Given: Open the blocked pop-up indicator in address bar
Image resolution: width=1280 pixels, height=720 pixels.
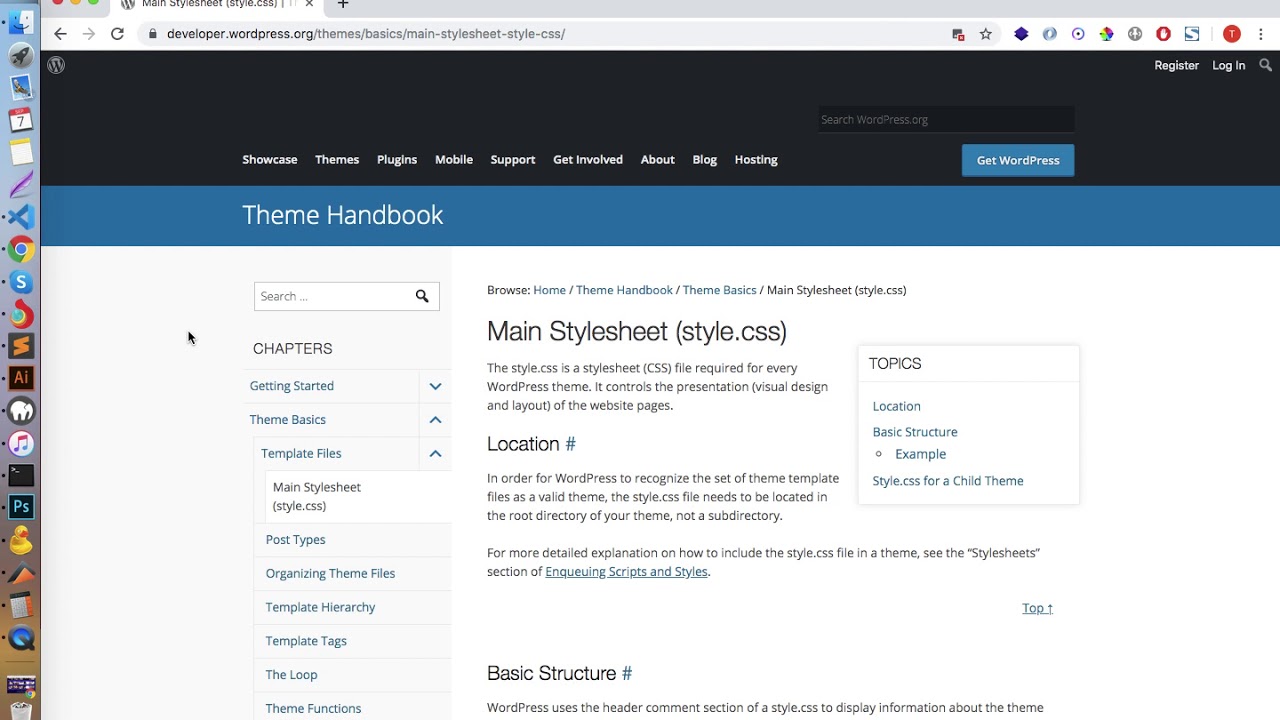Looking at the screenshot, I should pos(958,34).
